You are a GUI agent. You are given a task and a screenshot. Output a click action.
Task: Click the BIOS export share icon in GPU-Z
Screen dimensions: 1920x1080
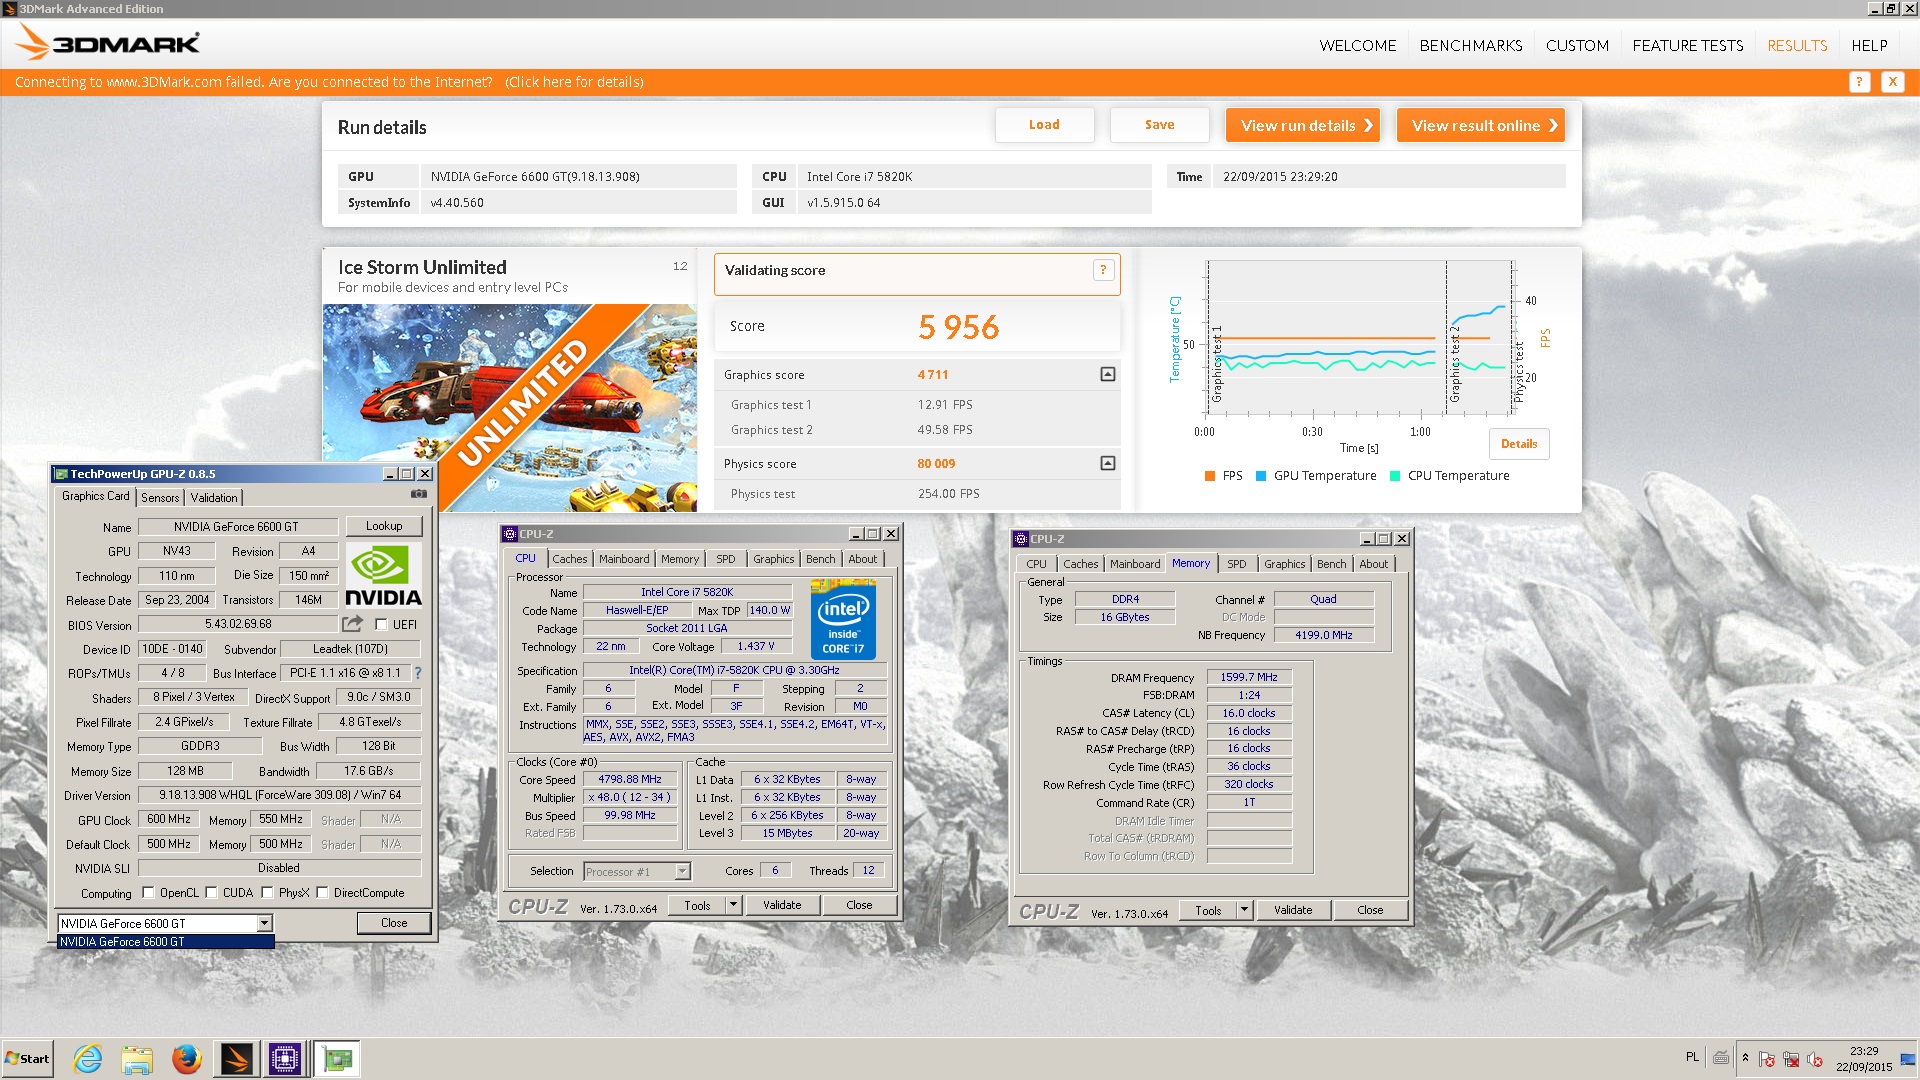pyautogui.click(x=352, y=624)
